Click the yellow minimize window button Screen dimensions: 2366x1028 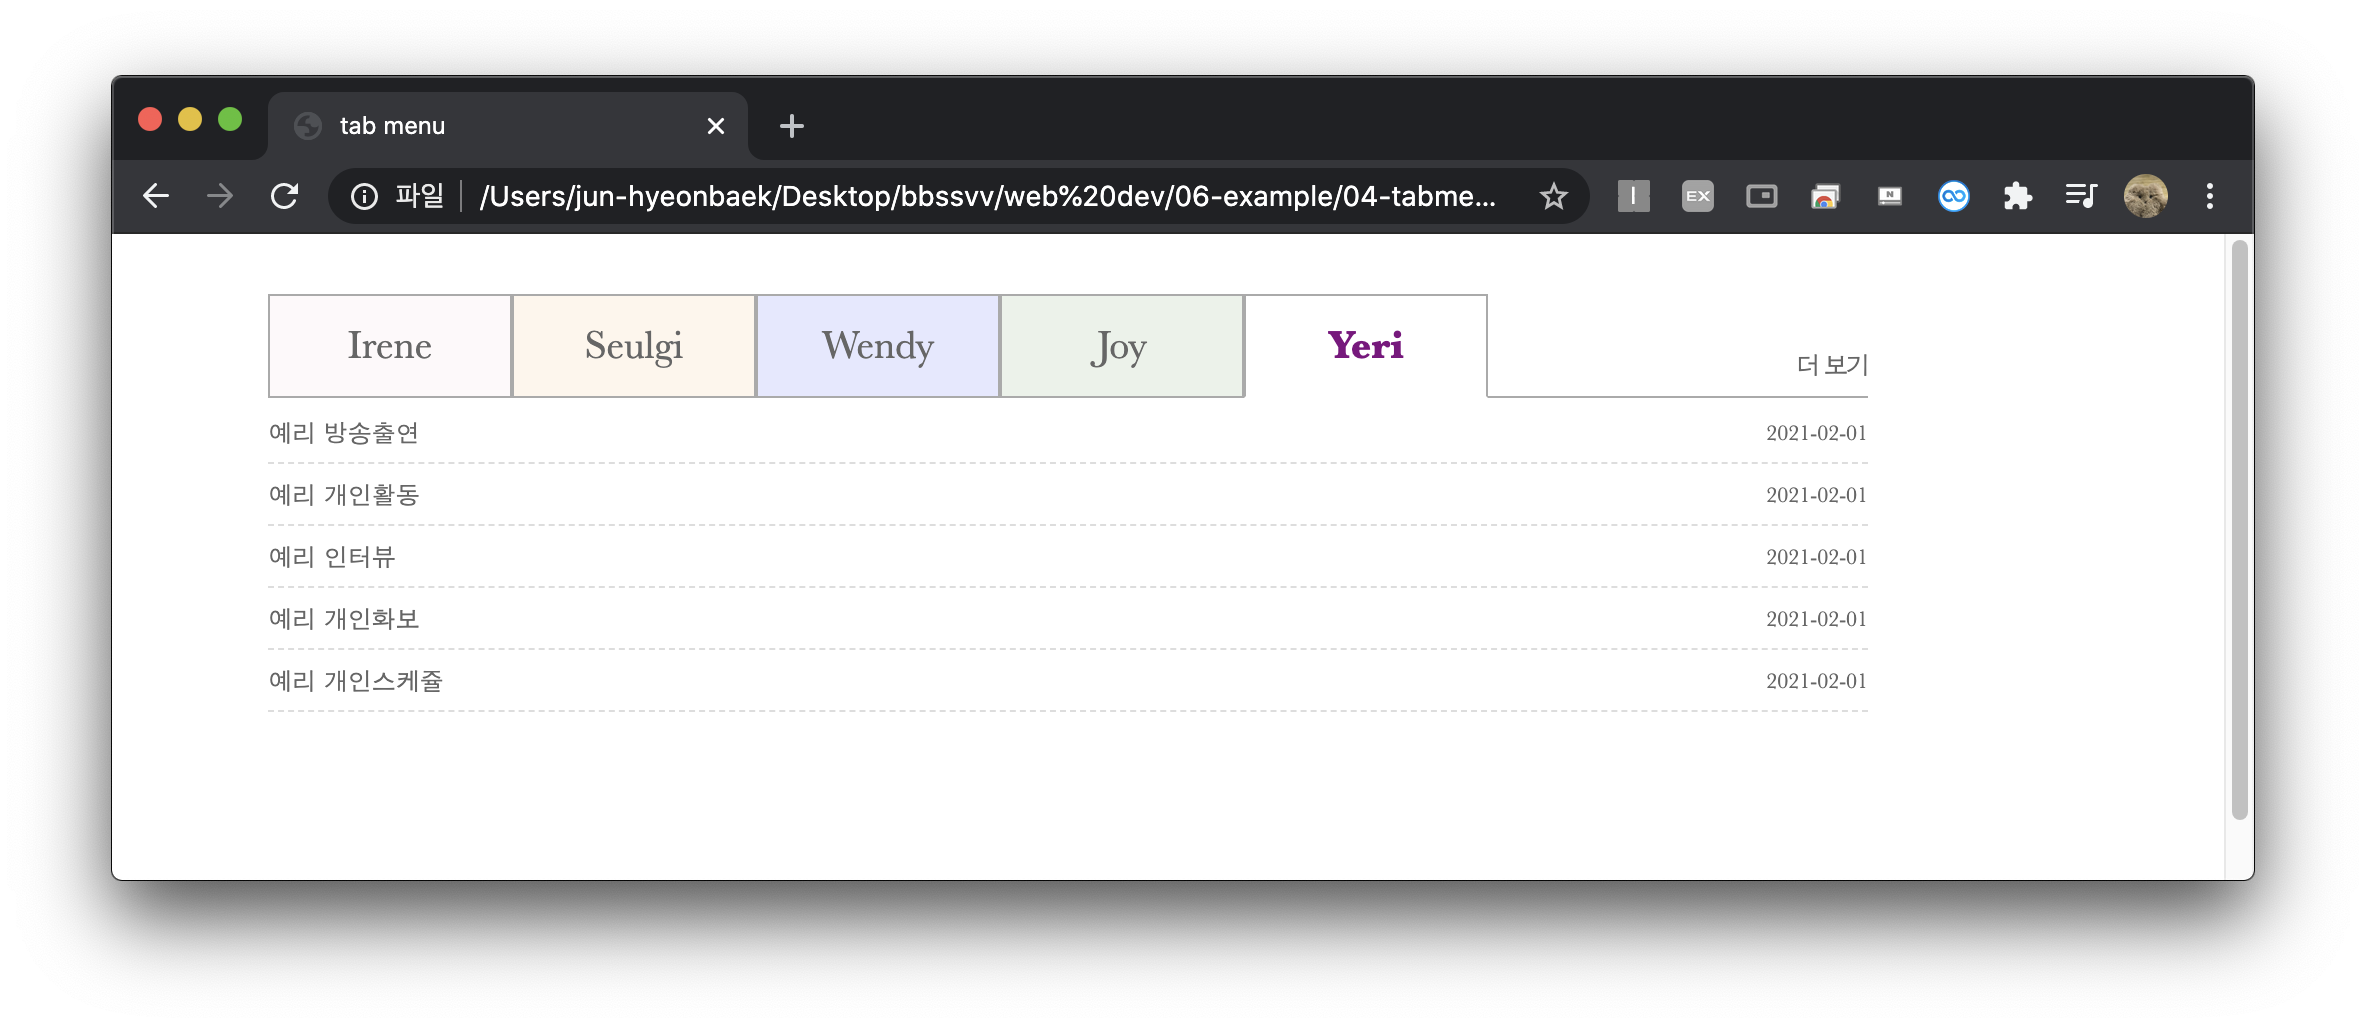(x=190, y=120)
